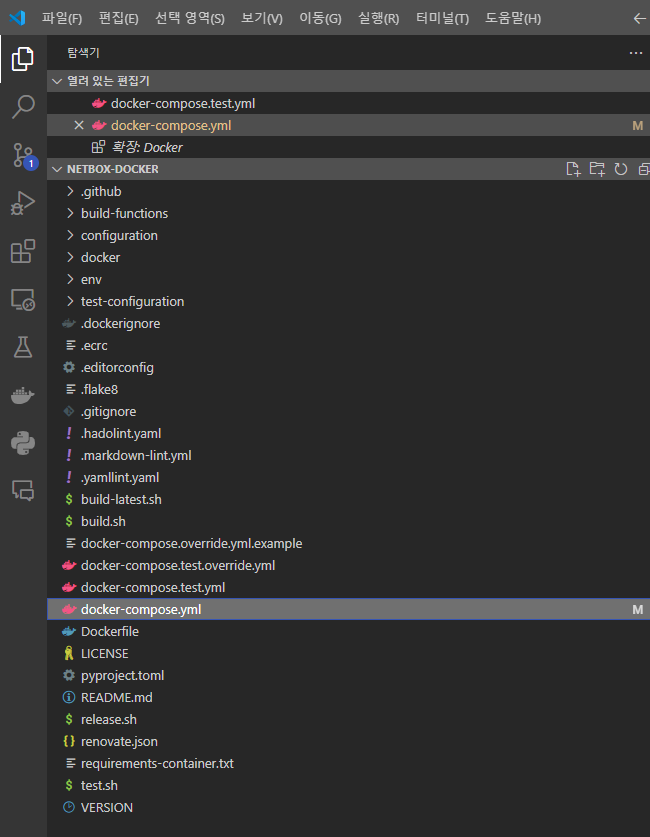Viewport: 650px width, 837px height.
Task: Open the .ecrc file
Action: (x=348, y=345)
